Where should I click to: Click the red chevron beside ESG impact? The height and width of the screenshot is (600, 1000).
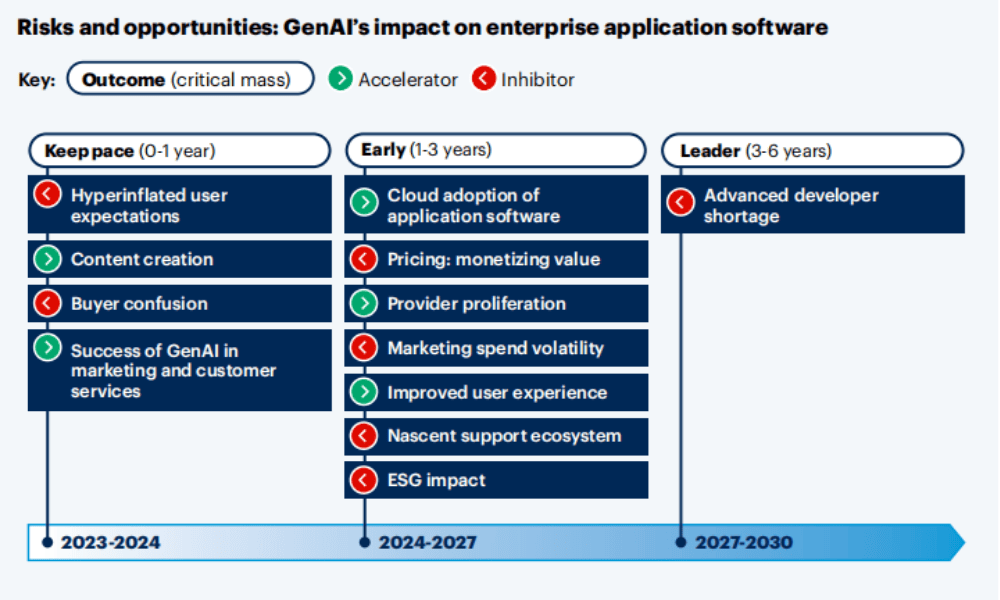coord(363,480)
